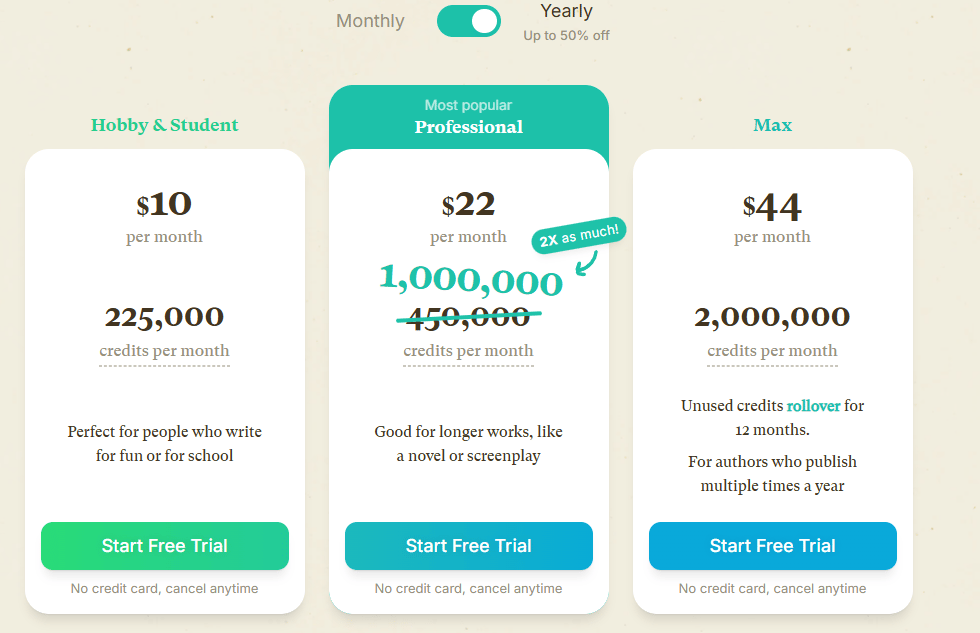This screenshot has width=980, height=633.
Task: Click the $44 per month price
Action: point(772,207)
